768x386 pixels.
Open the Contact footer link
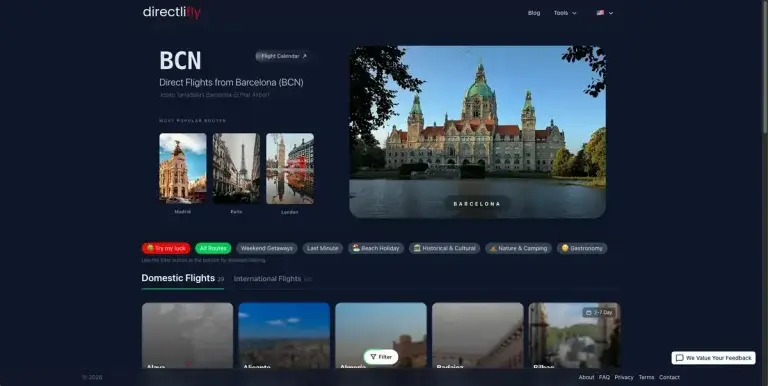tap(670, 377)
